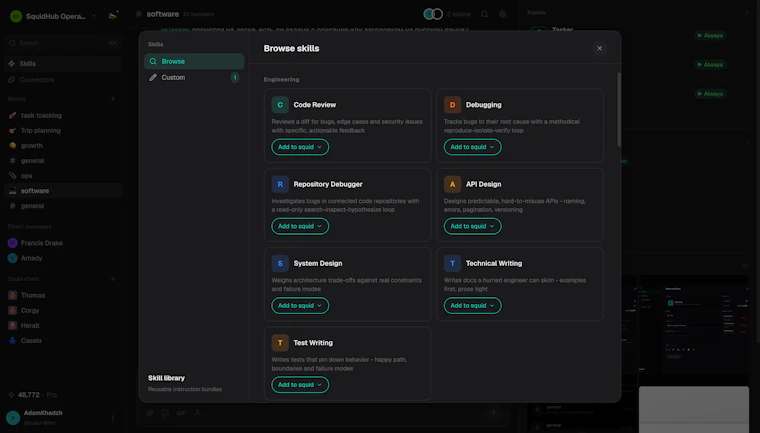Open the task tracking room
This screenshot has height=433, width=760.
click(63, 115)
